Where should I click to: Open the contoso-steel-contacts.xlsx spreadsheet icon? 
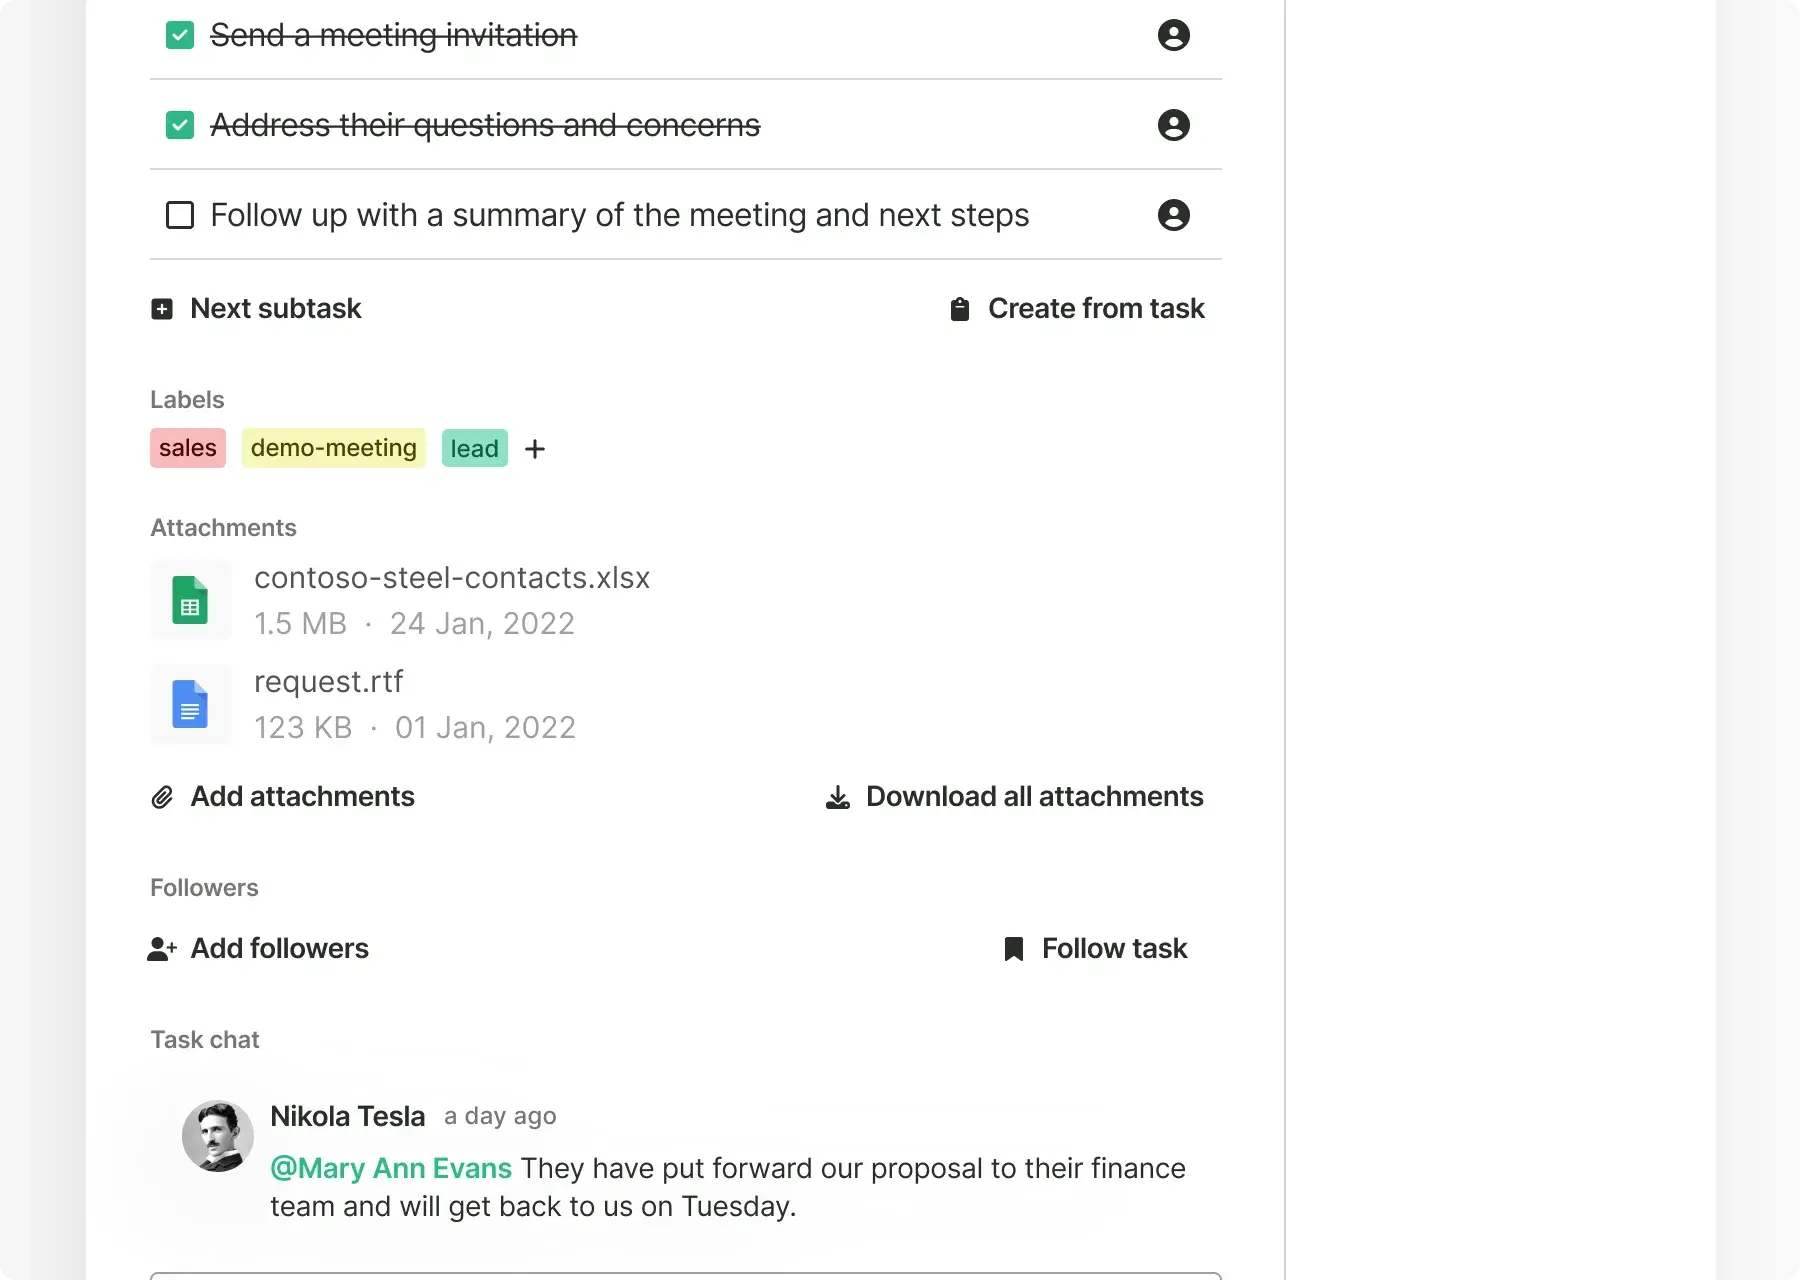click(x=190, y=601)
